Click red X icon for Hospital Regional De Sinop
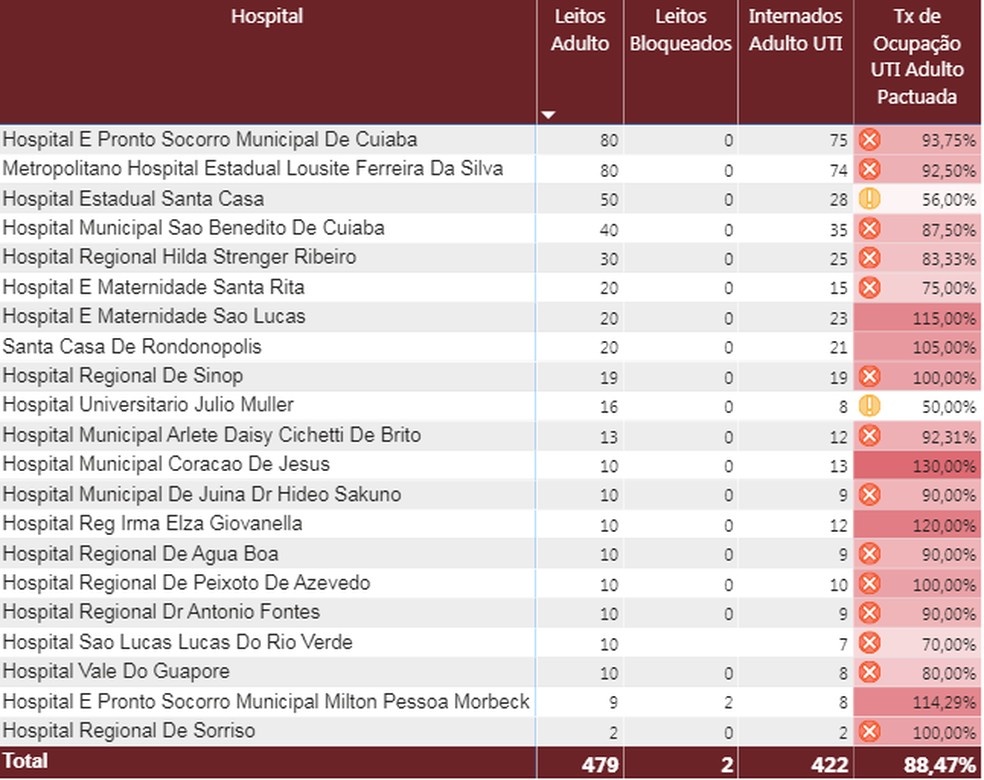Screen dimensions: 984x780 [869, 377]
